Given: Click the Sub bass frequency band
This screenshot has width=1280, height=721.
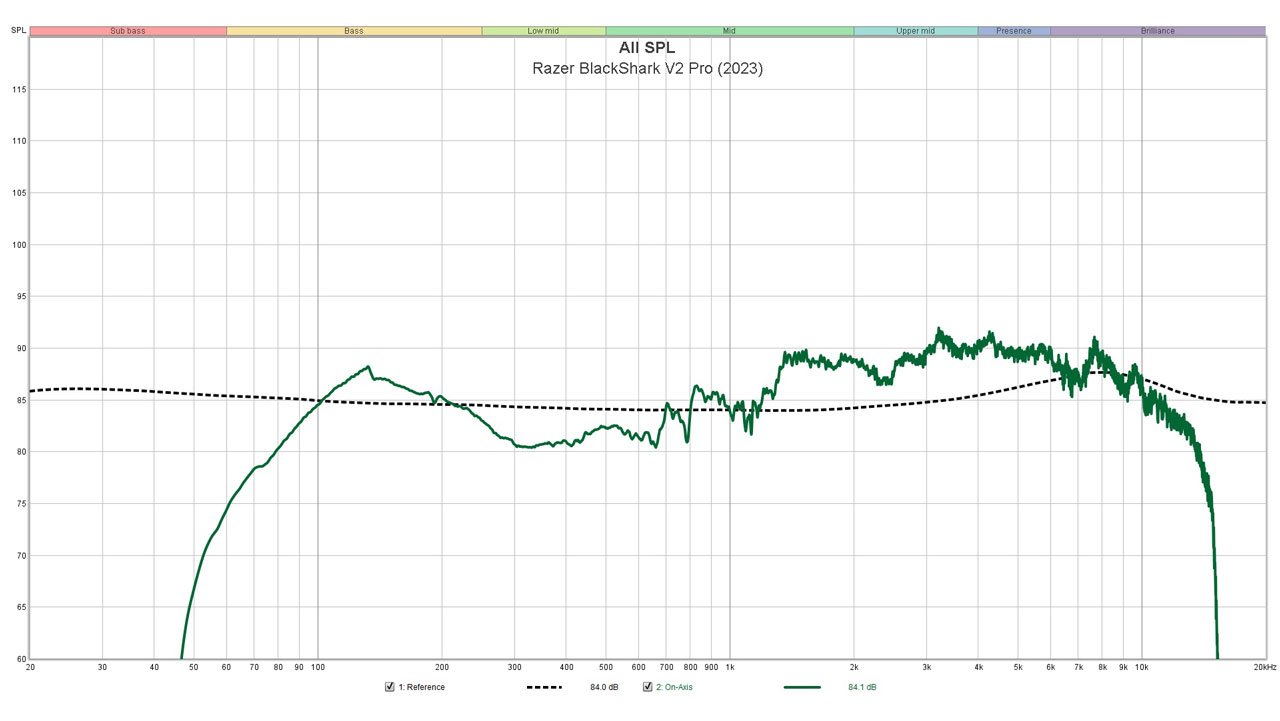Looking at the screenshot, I should click(128, 31).
